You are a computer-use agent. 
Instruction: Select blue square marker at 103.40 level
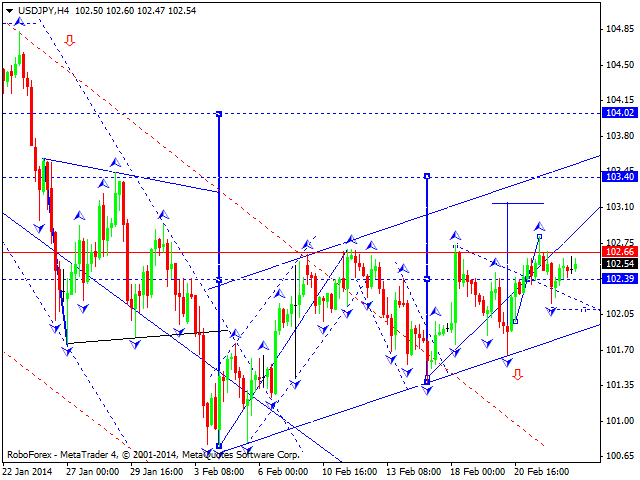(427, 177)
